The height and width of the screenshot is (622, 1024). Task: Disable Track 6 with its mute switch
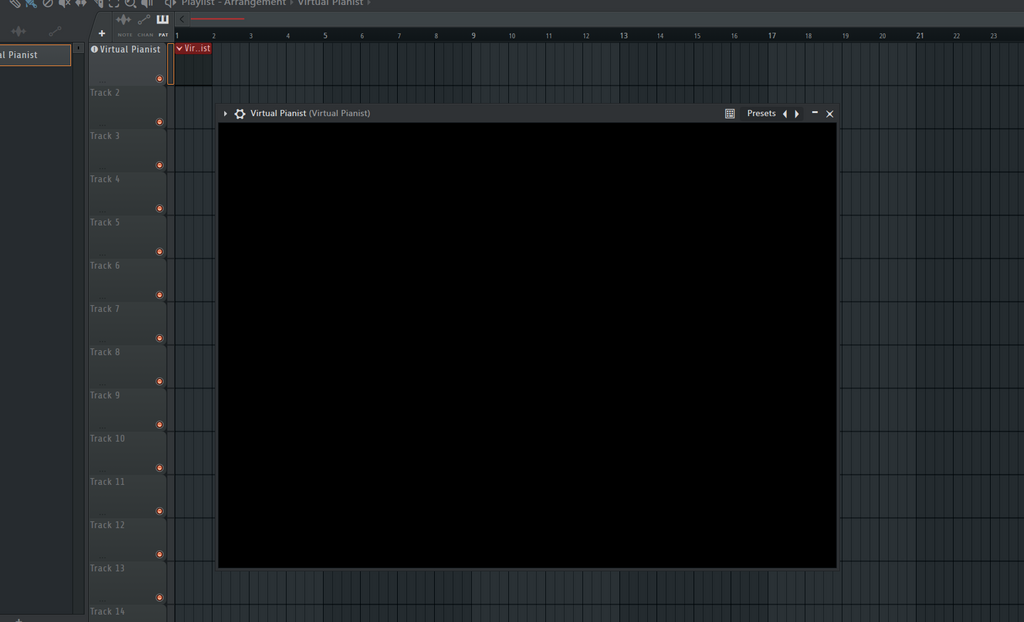pyautogui.click(x=159, y=295)
